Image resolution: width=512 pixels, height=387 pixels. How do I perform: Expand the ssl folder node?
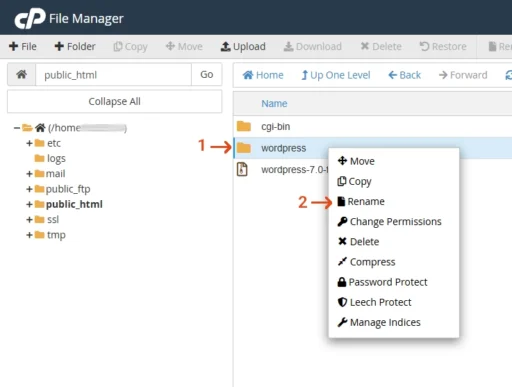coord(29,220)
